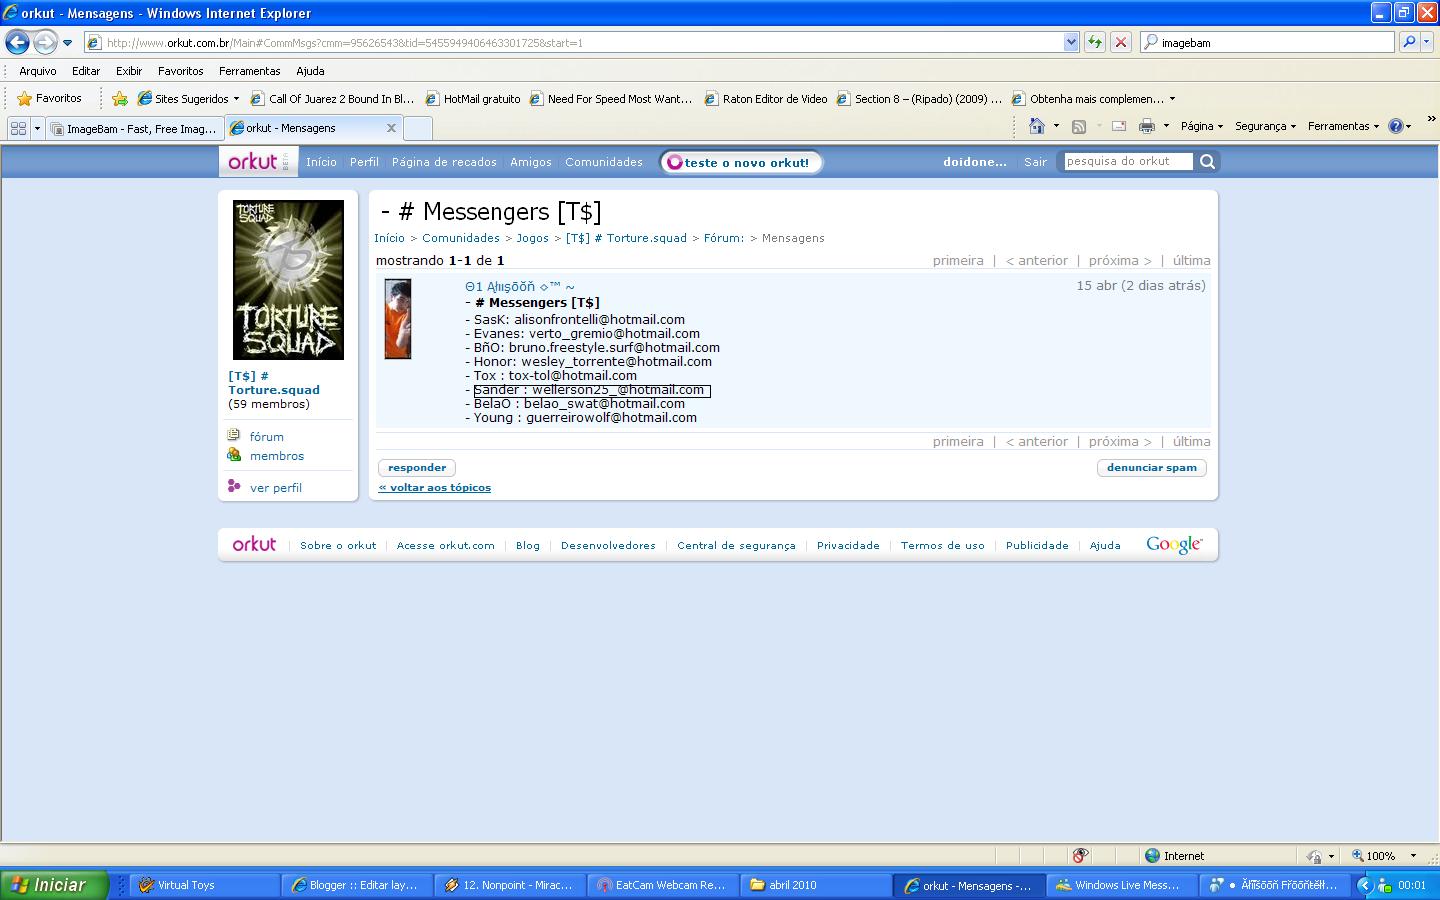Screen dimensions: 1440x900
Task: Open Call Of Juarez 2 bookmark
Action: (332, 98)
